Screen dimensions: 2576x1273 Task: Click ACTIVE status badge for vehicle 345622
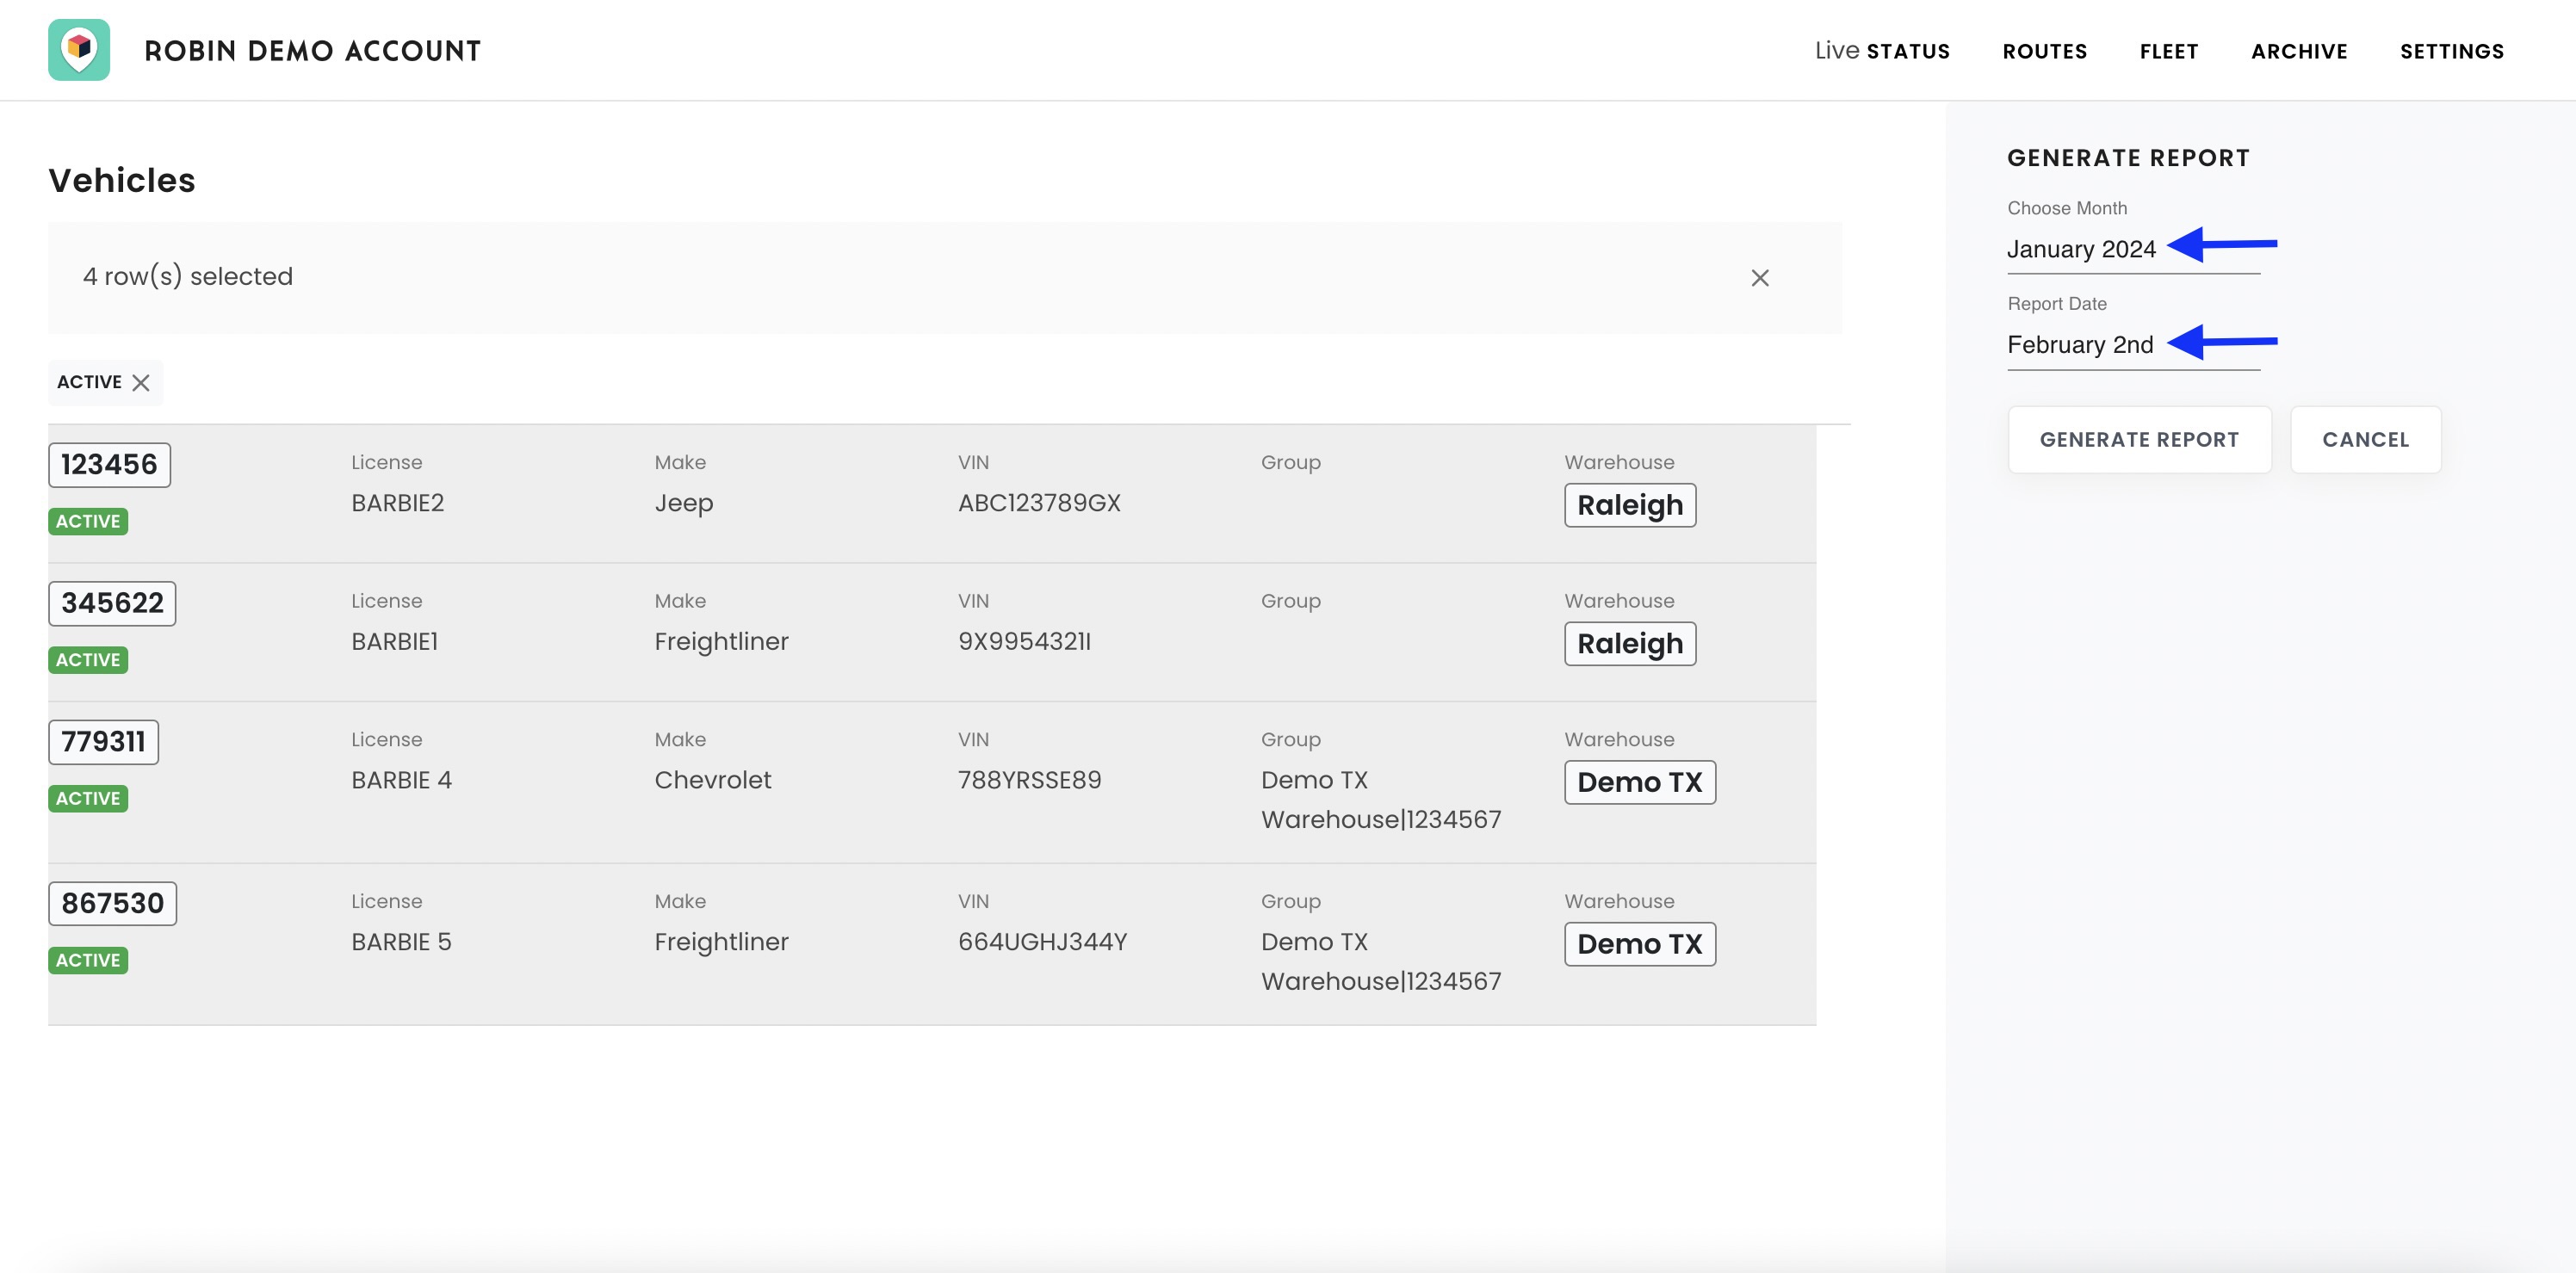coord(88,660)
